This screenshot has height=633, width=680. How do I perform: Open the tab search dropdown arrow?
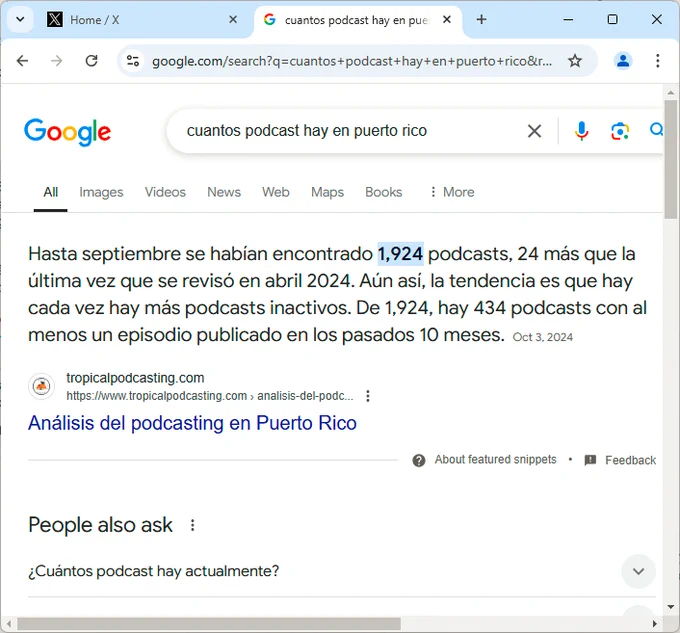pos(20,20)
